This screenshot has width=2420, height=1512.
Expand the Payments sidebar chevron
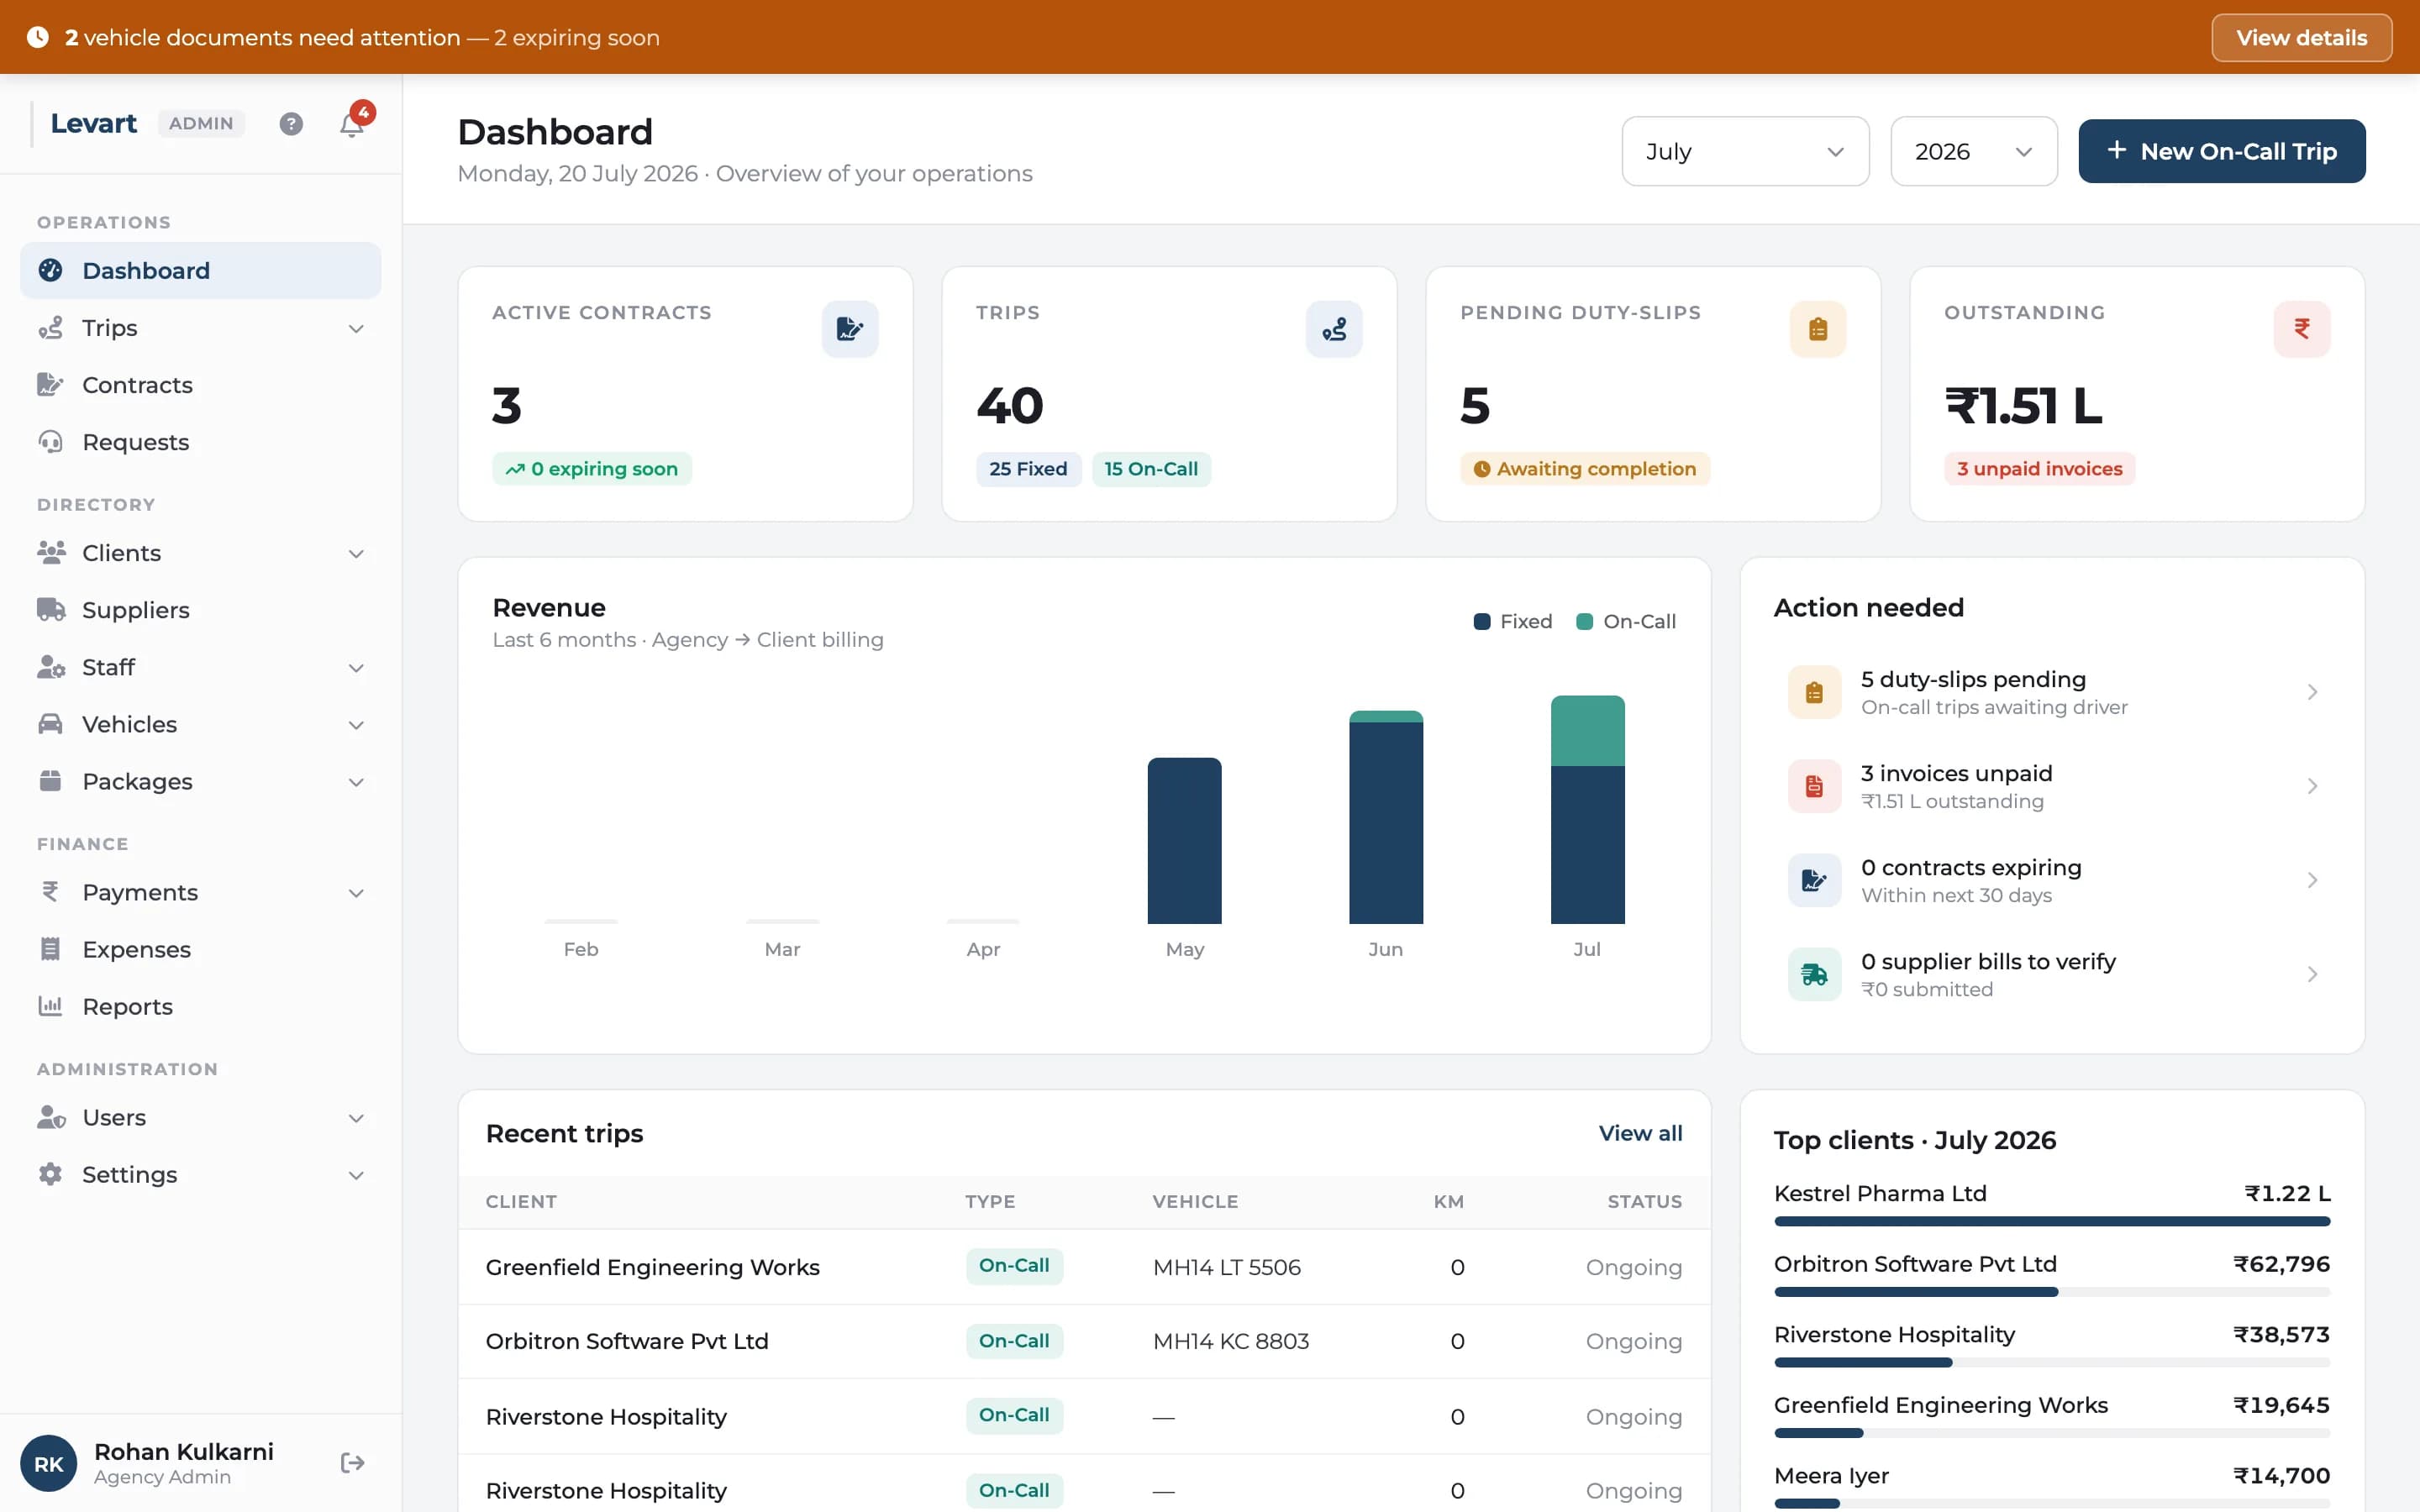tap(356, 893)
